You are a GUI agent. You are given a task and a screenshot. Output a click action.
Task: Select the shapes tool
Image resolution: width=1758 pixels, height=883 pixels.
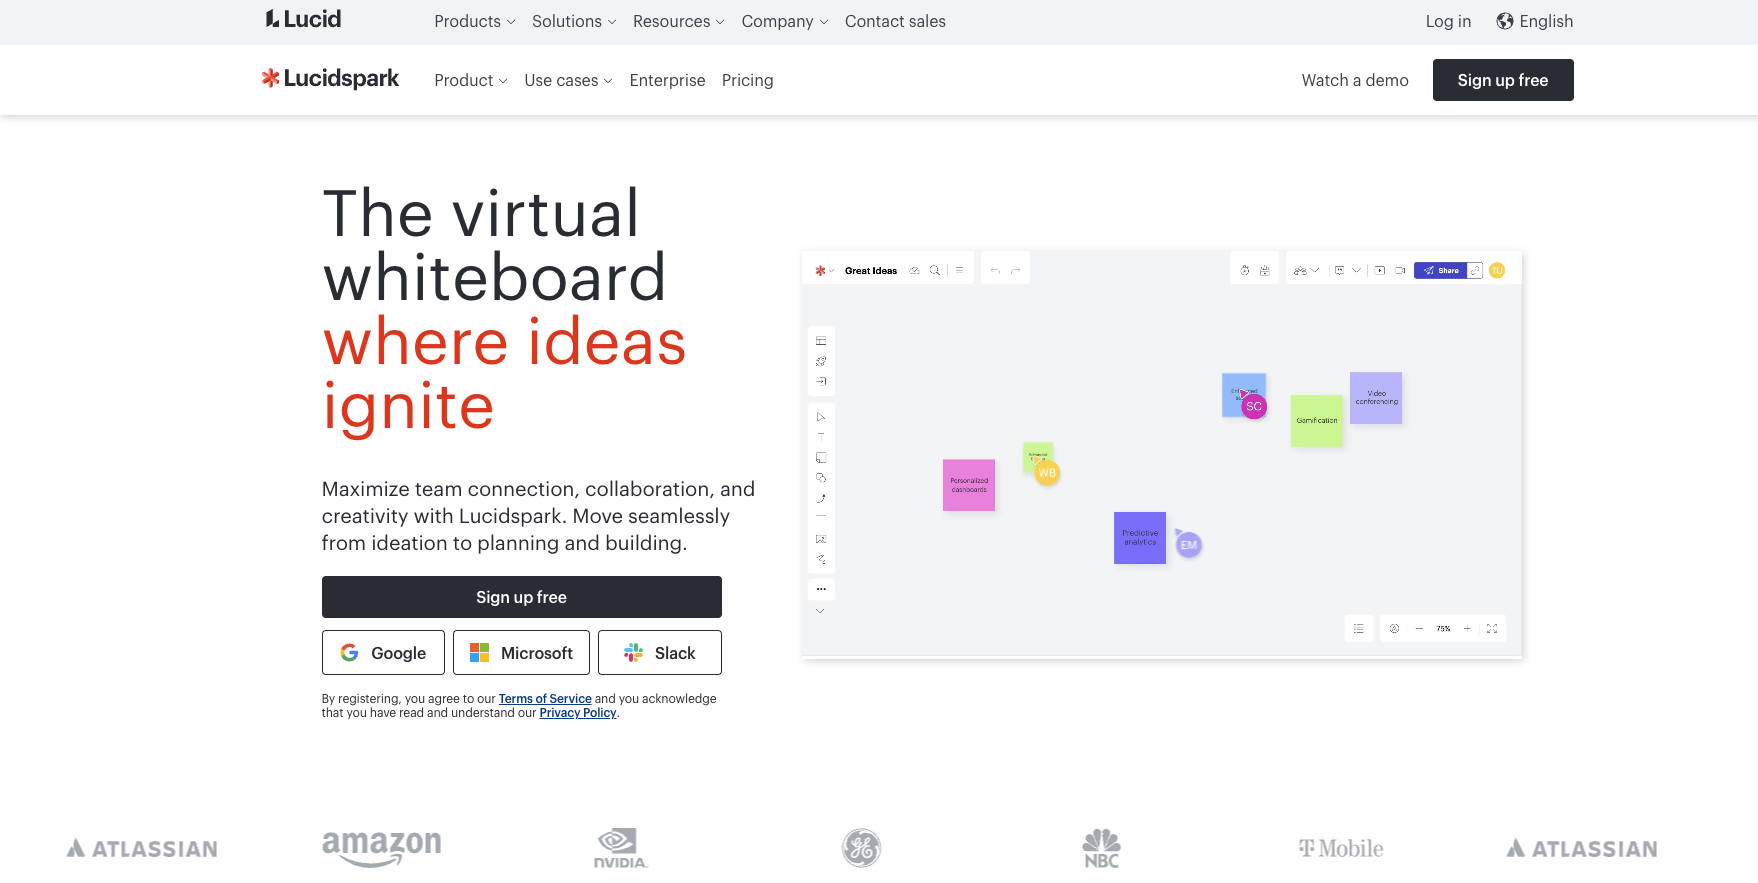pos(821,478)
